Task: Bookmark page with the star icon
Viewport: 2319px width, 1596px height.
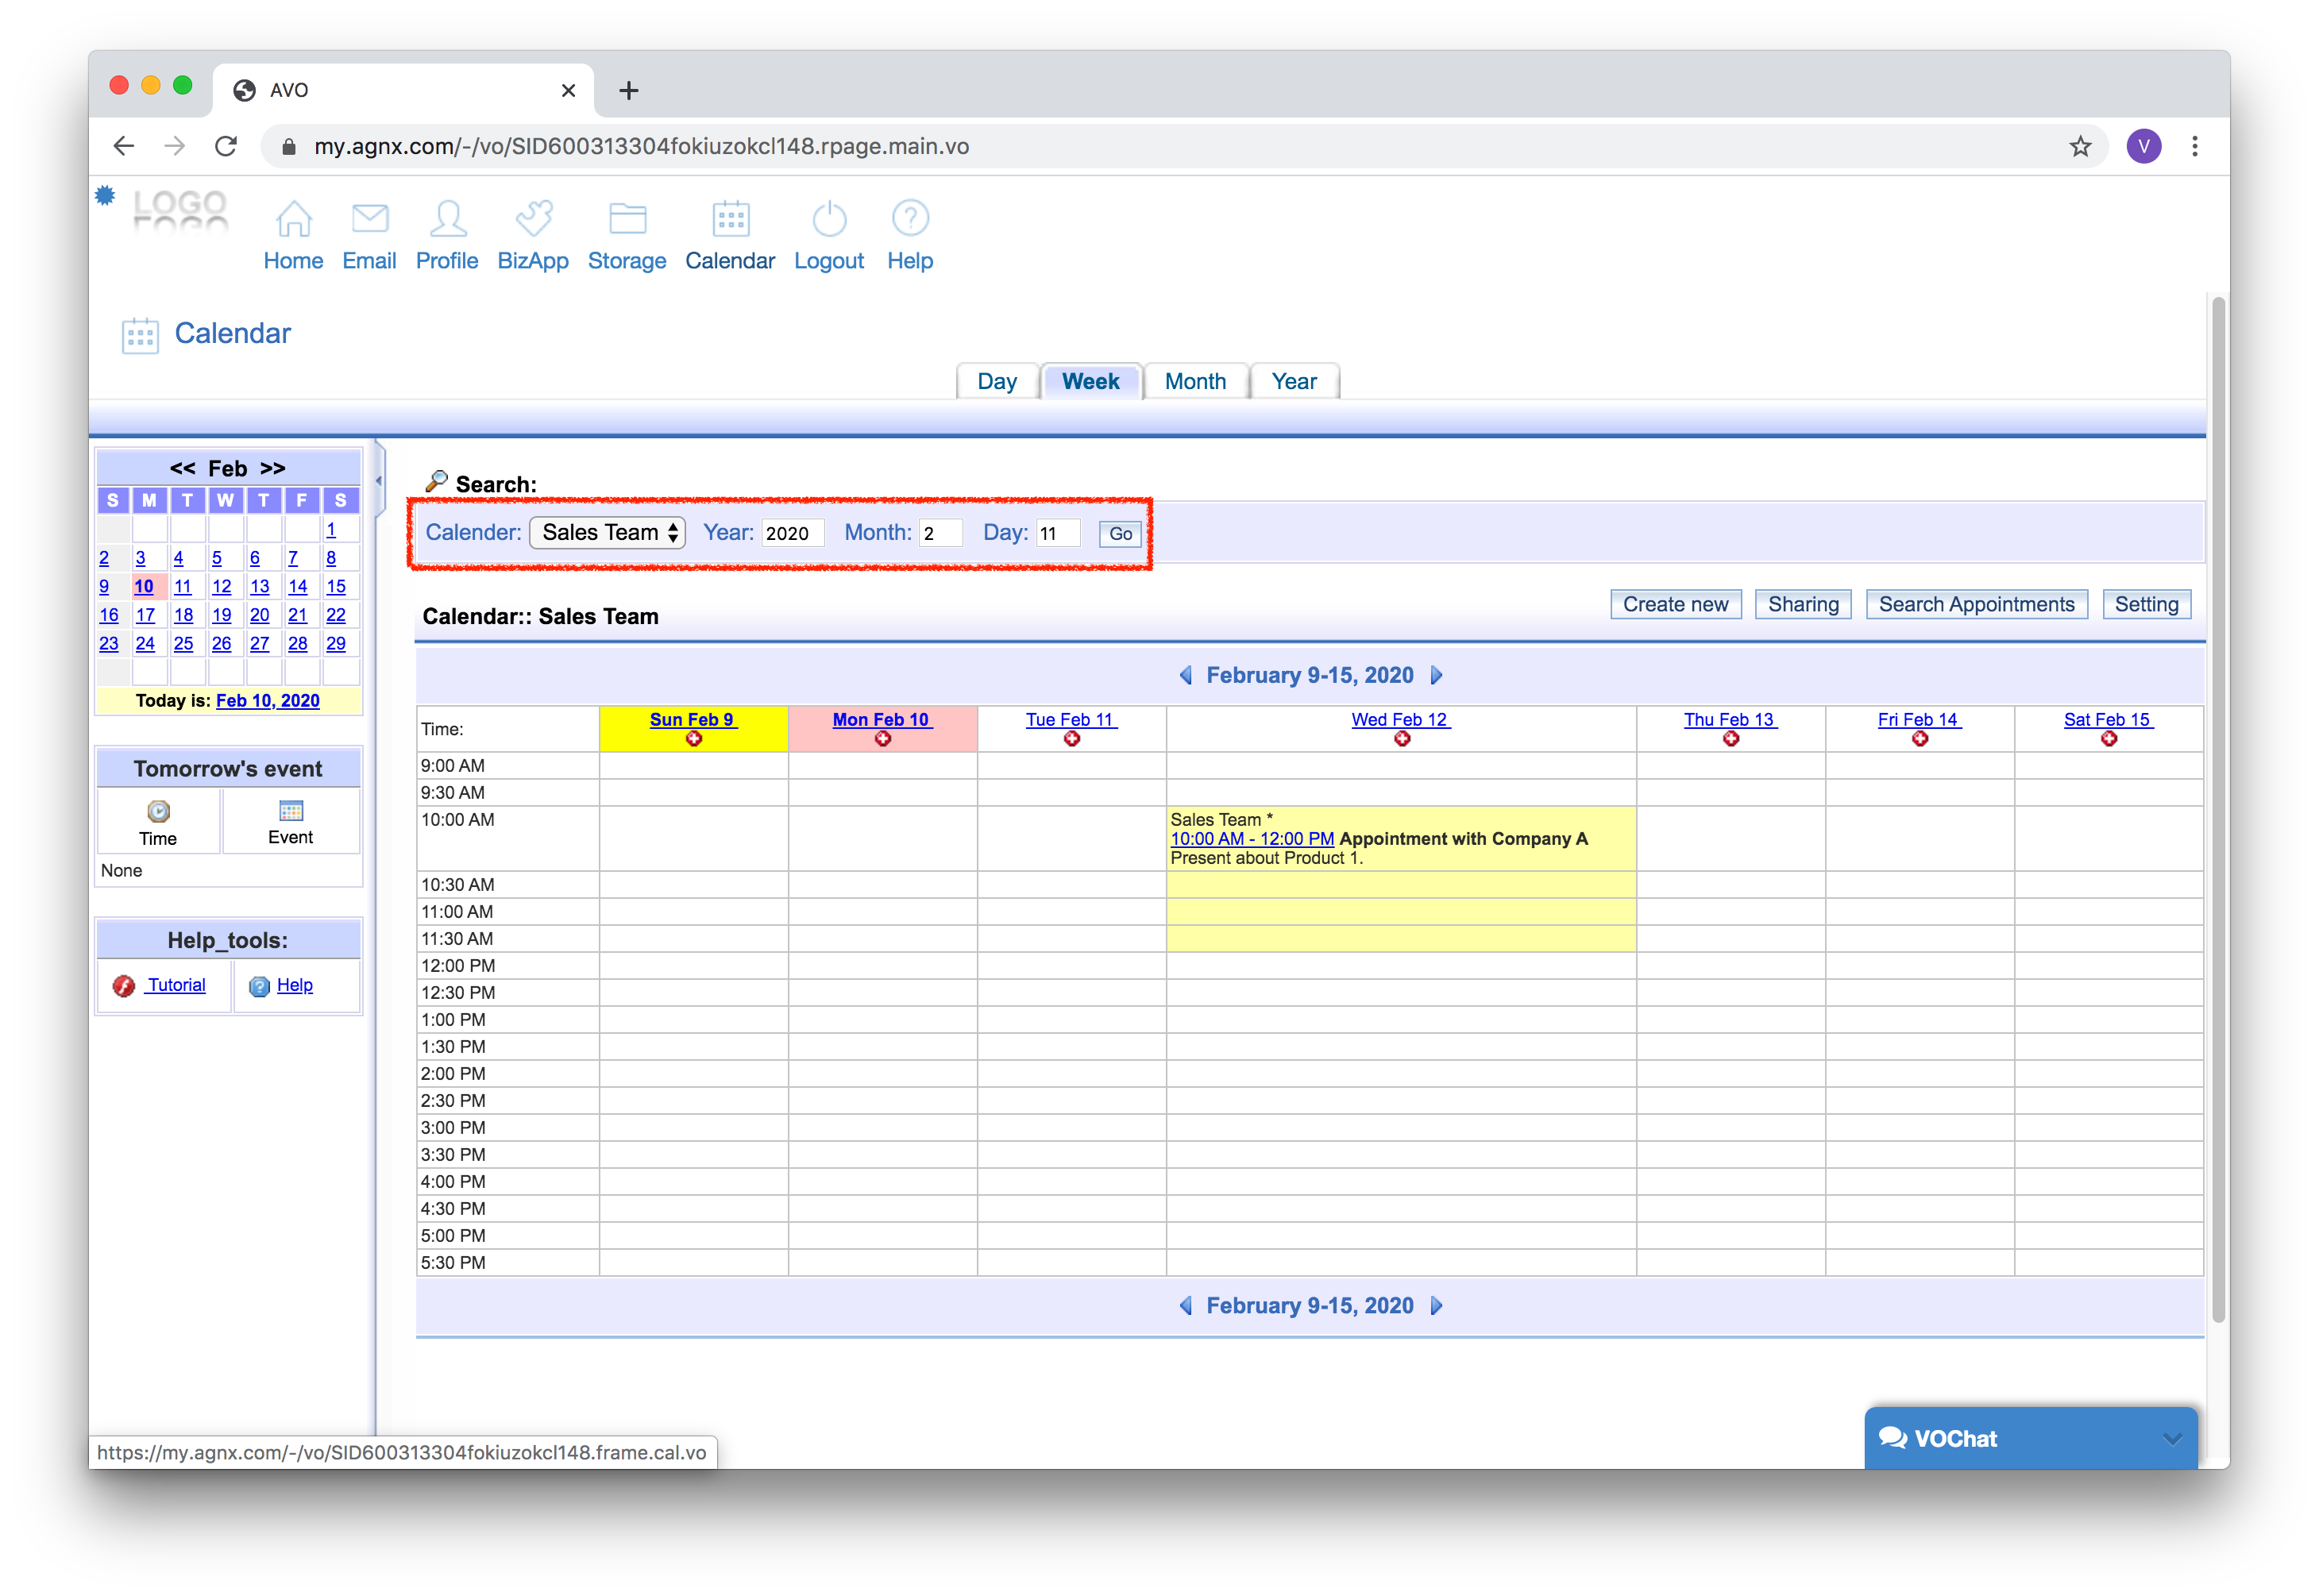Action: pos(2080,147)
